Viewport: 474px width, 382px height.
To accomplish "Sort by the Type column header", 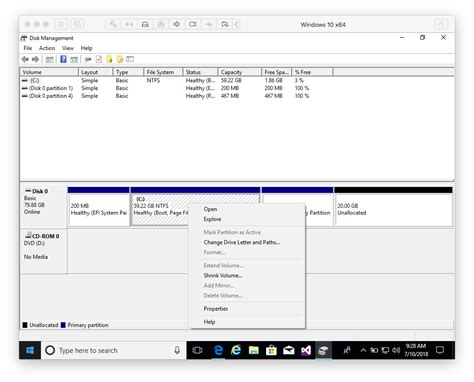I will pyautogui.click(x=128, y=72).
